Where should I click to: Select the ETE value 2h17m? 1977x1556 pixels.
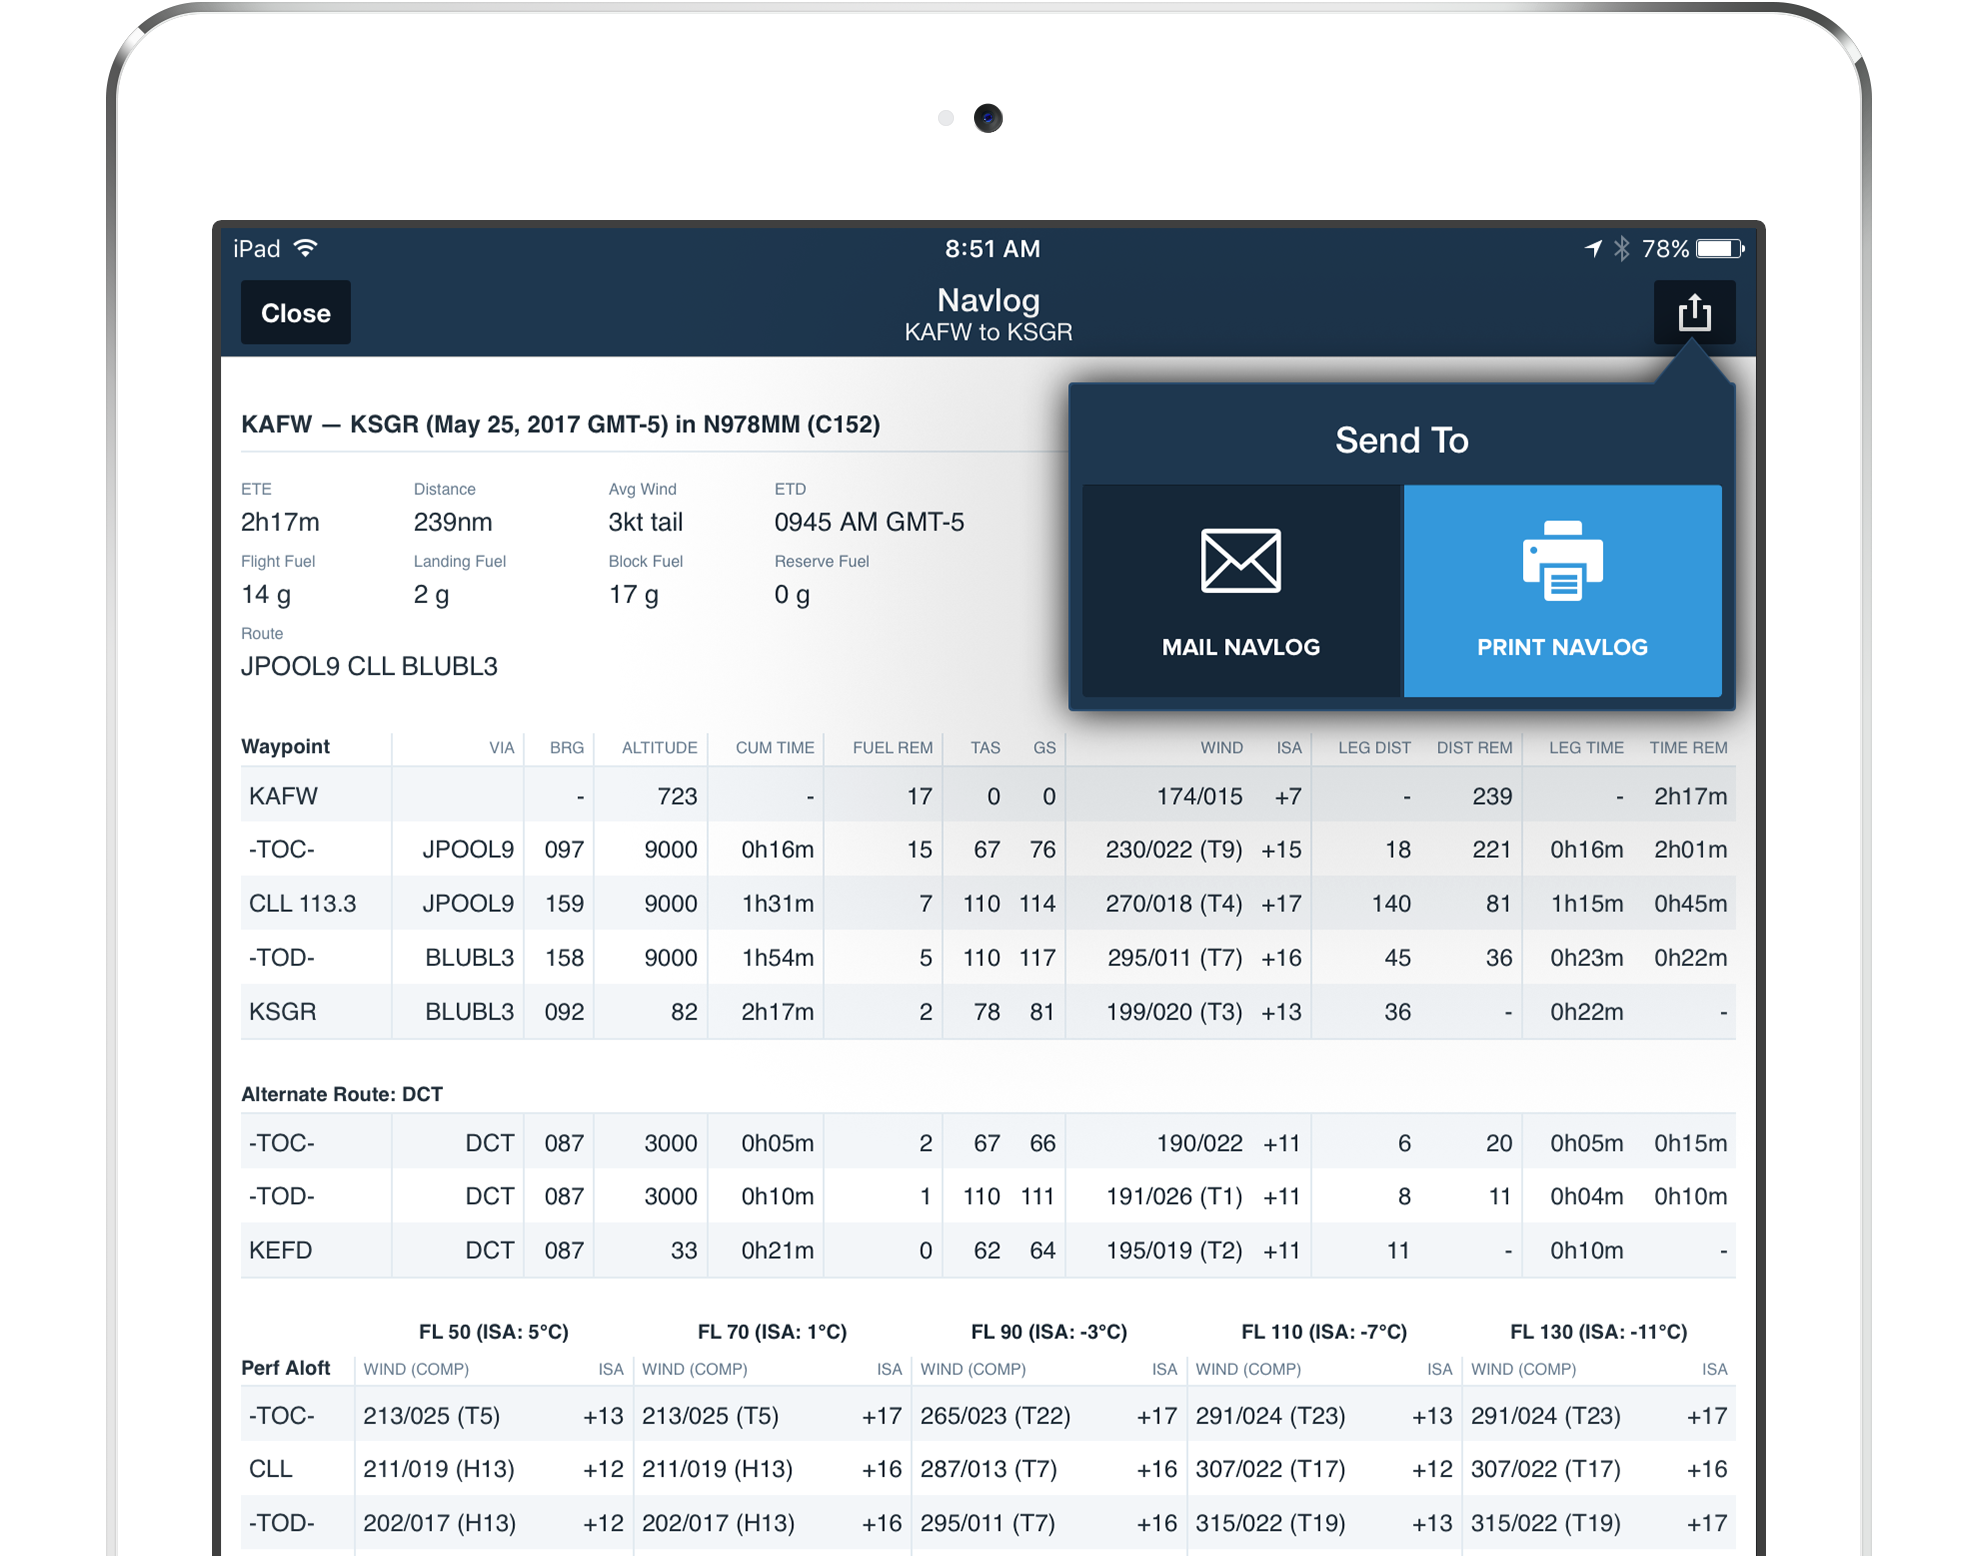[x=280, y=522]
